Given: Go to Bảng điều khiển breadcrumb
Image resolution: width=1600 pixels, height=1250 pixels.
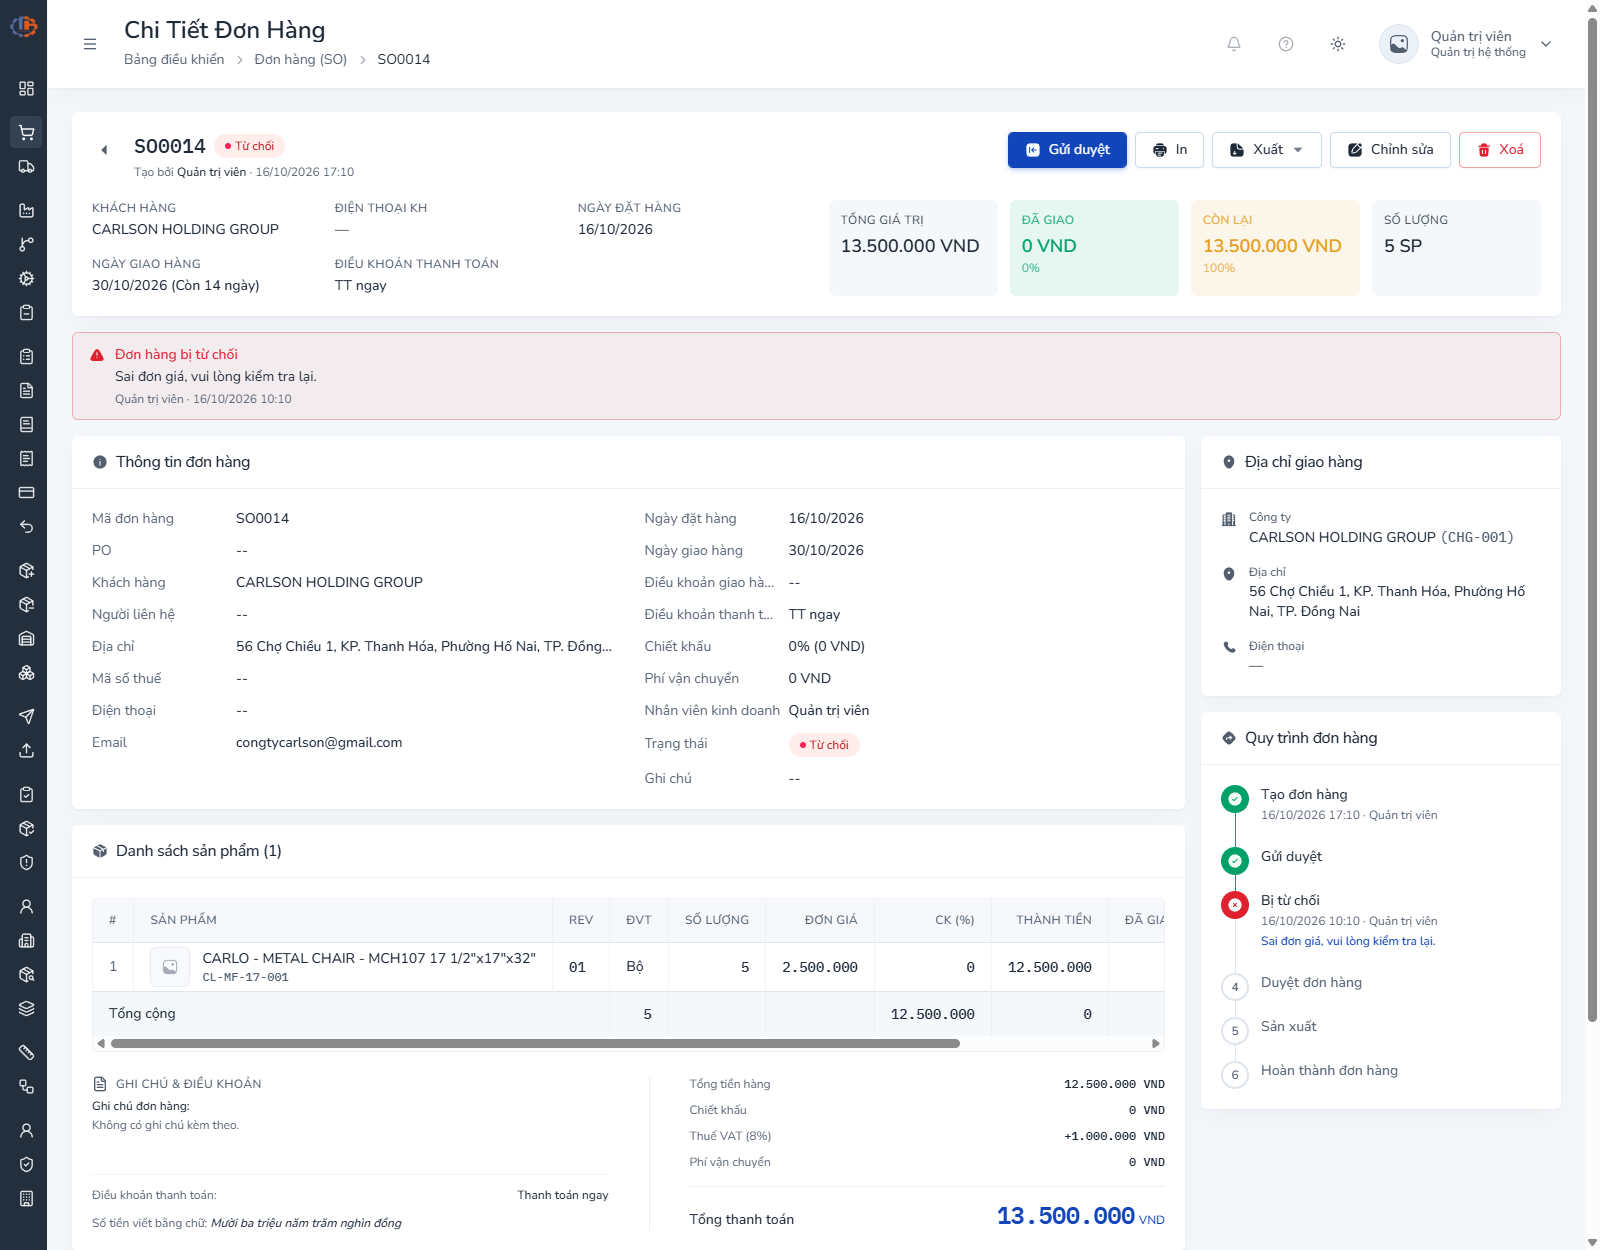Looking at the screenshot, I should (174, 59).
